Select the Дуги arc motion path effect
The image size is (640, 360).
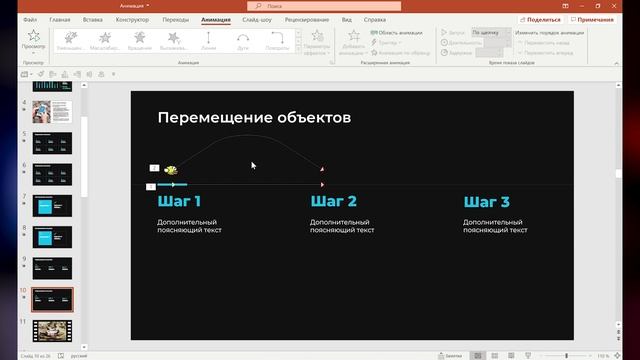[x=243, y=41]
